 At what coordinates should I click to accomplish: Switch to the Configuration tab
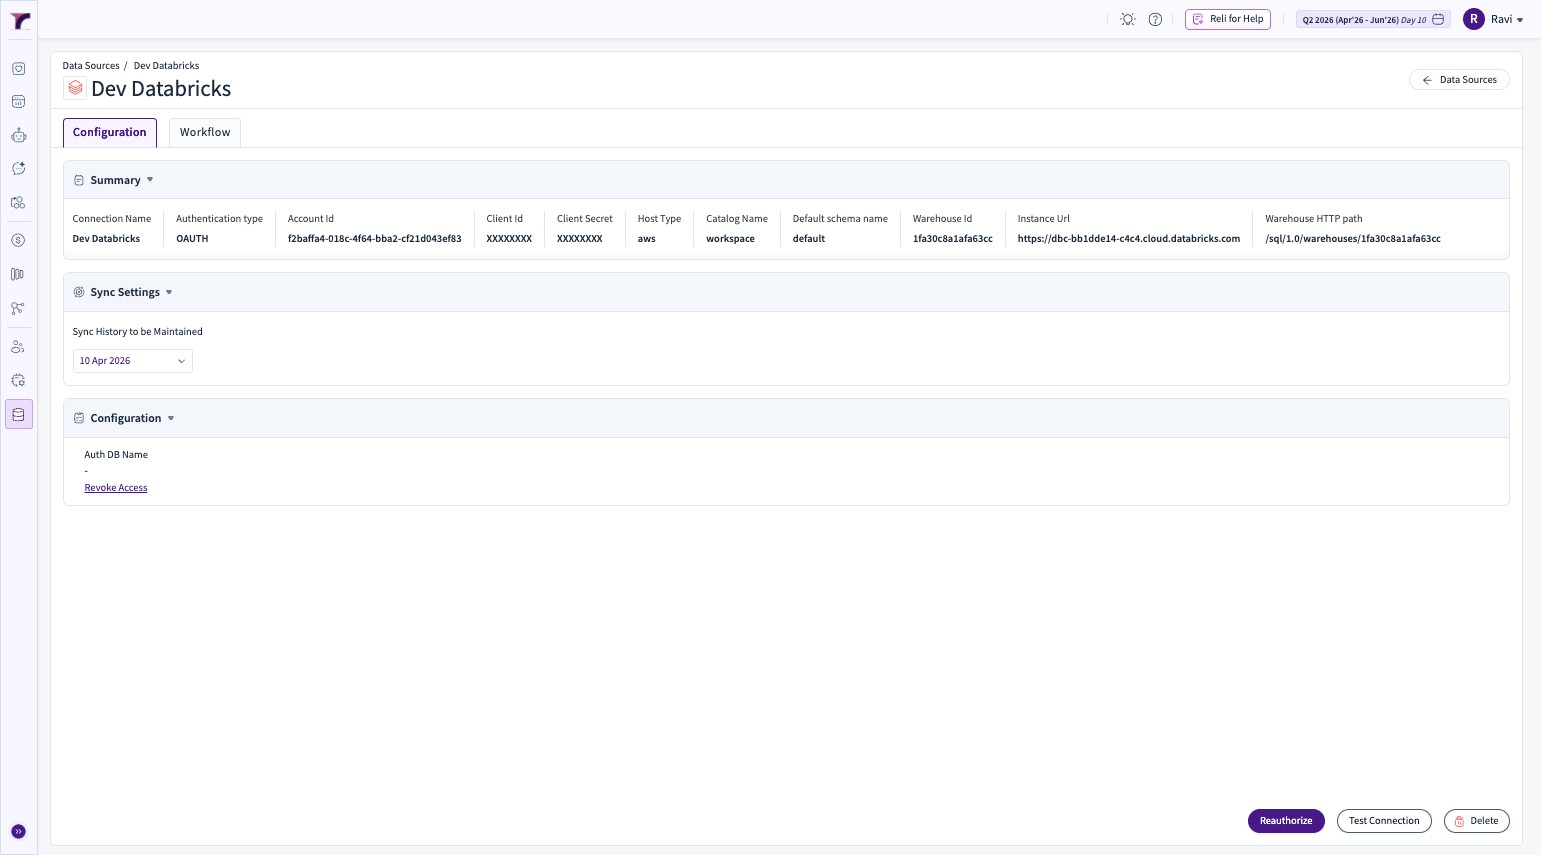pyautogui.click(x=110, y=132)
